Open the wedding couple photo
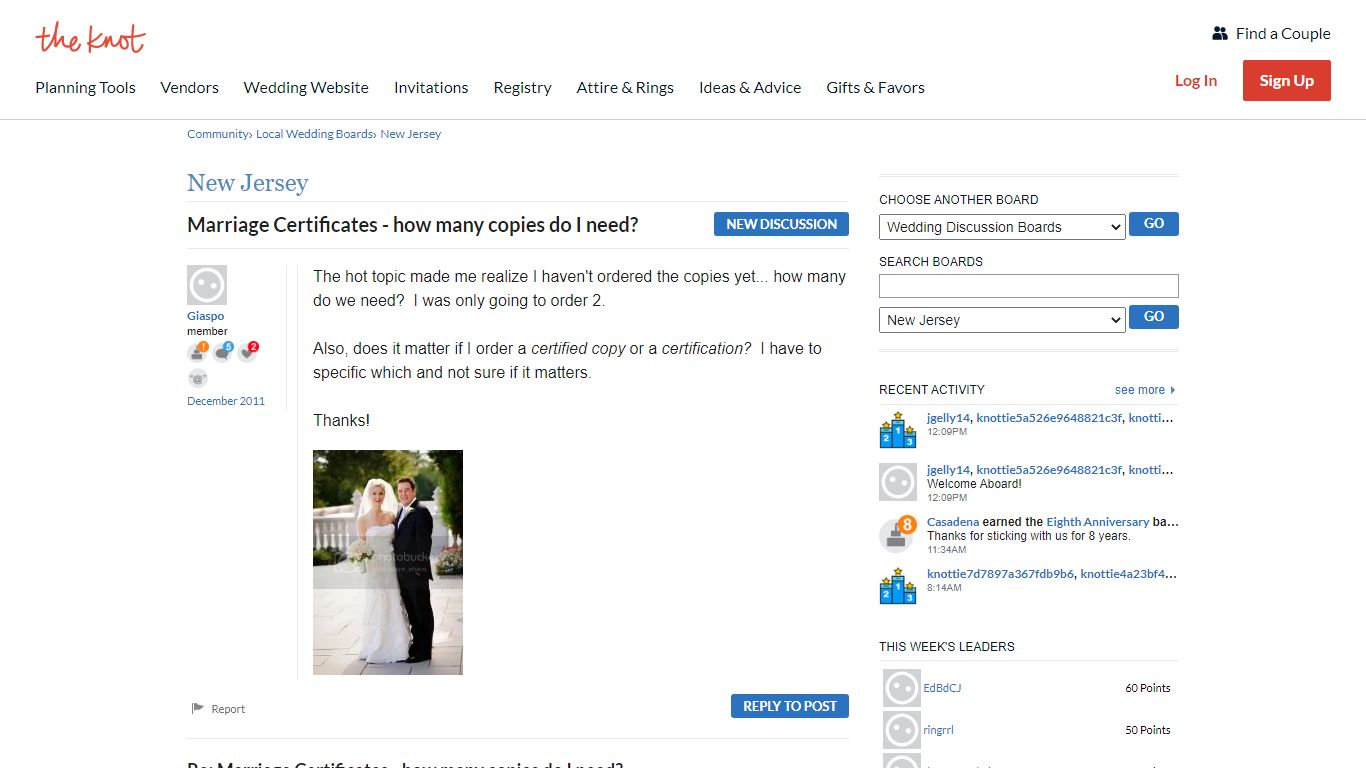Image resolution: width=1366 pixels, height=768 pixels. tap(388, 562)
